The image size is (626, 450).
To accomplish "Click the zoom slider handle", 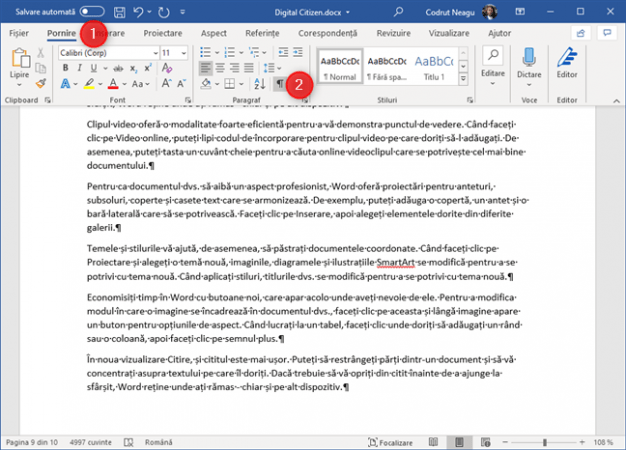I will (x=545, y=442).
